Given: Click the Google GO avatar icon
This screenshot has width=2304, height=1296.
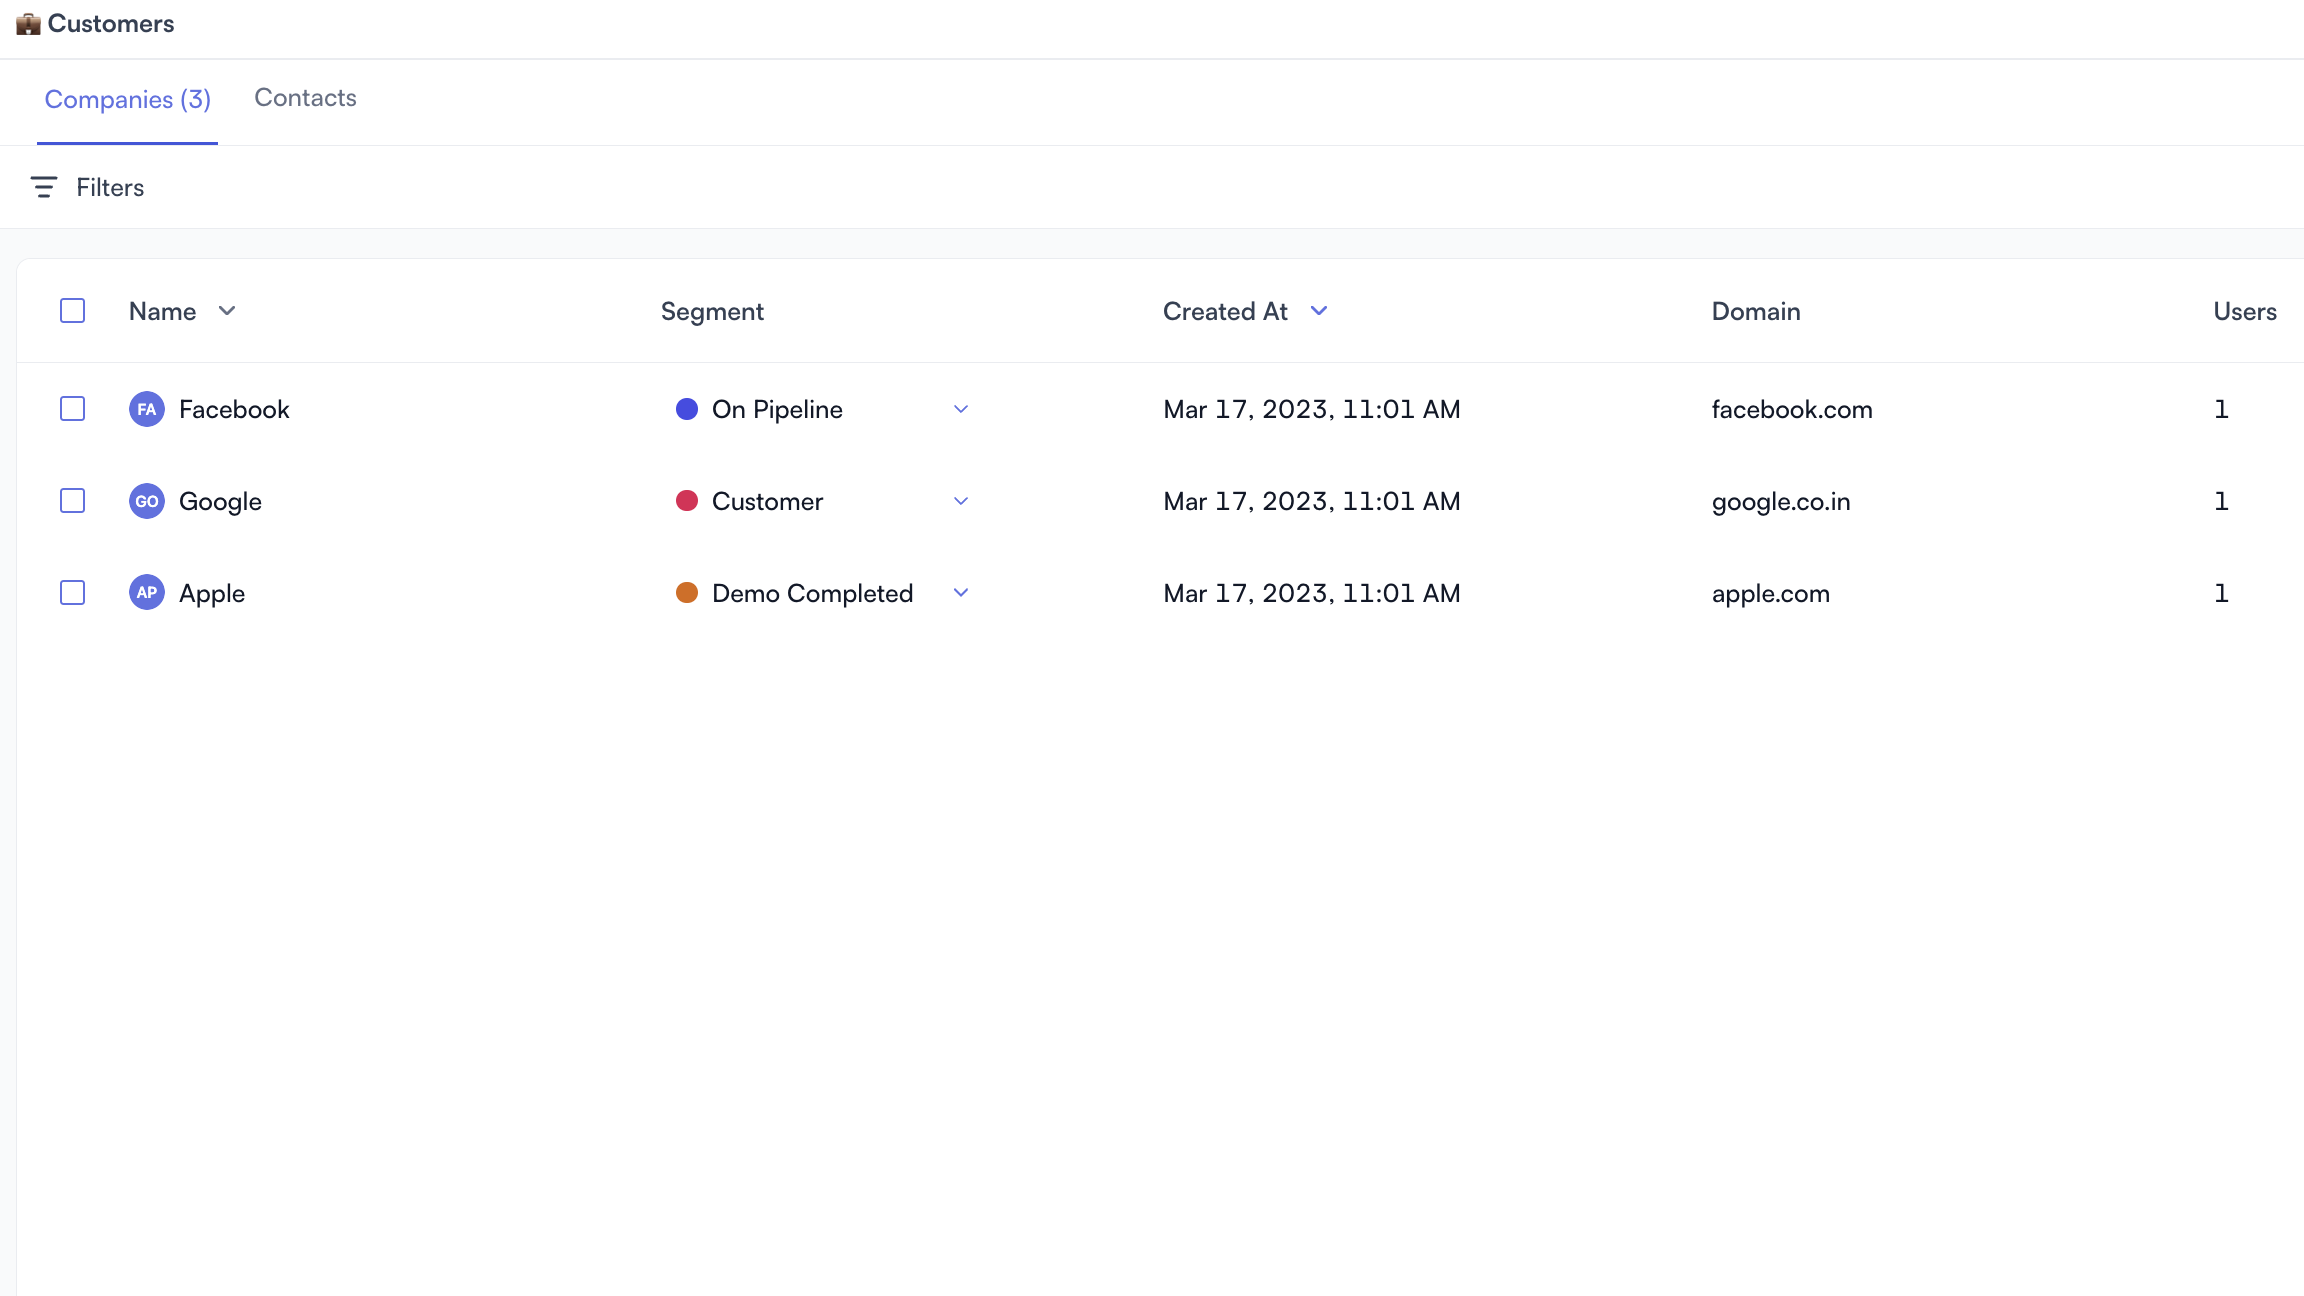Looking at the screenshot, I should click(x=147, y=501).
